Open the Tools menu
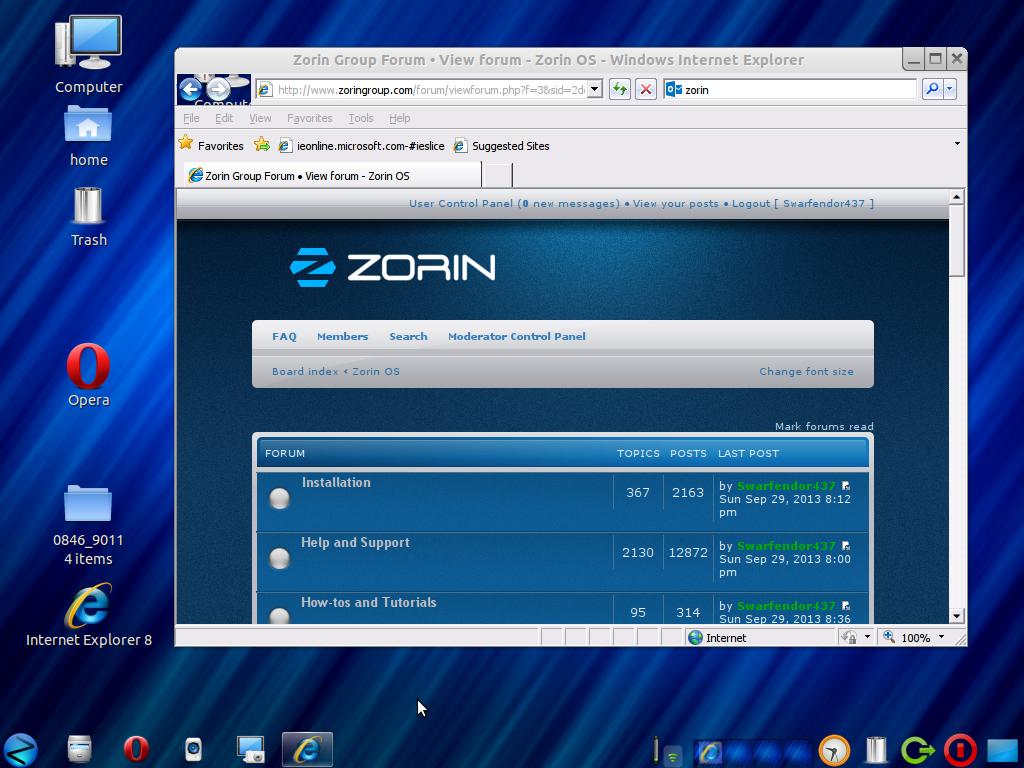Viewport: 1024px width, 768px height. pos(360,118)
